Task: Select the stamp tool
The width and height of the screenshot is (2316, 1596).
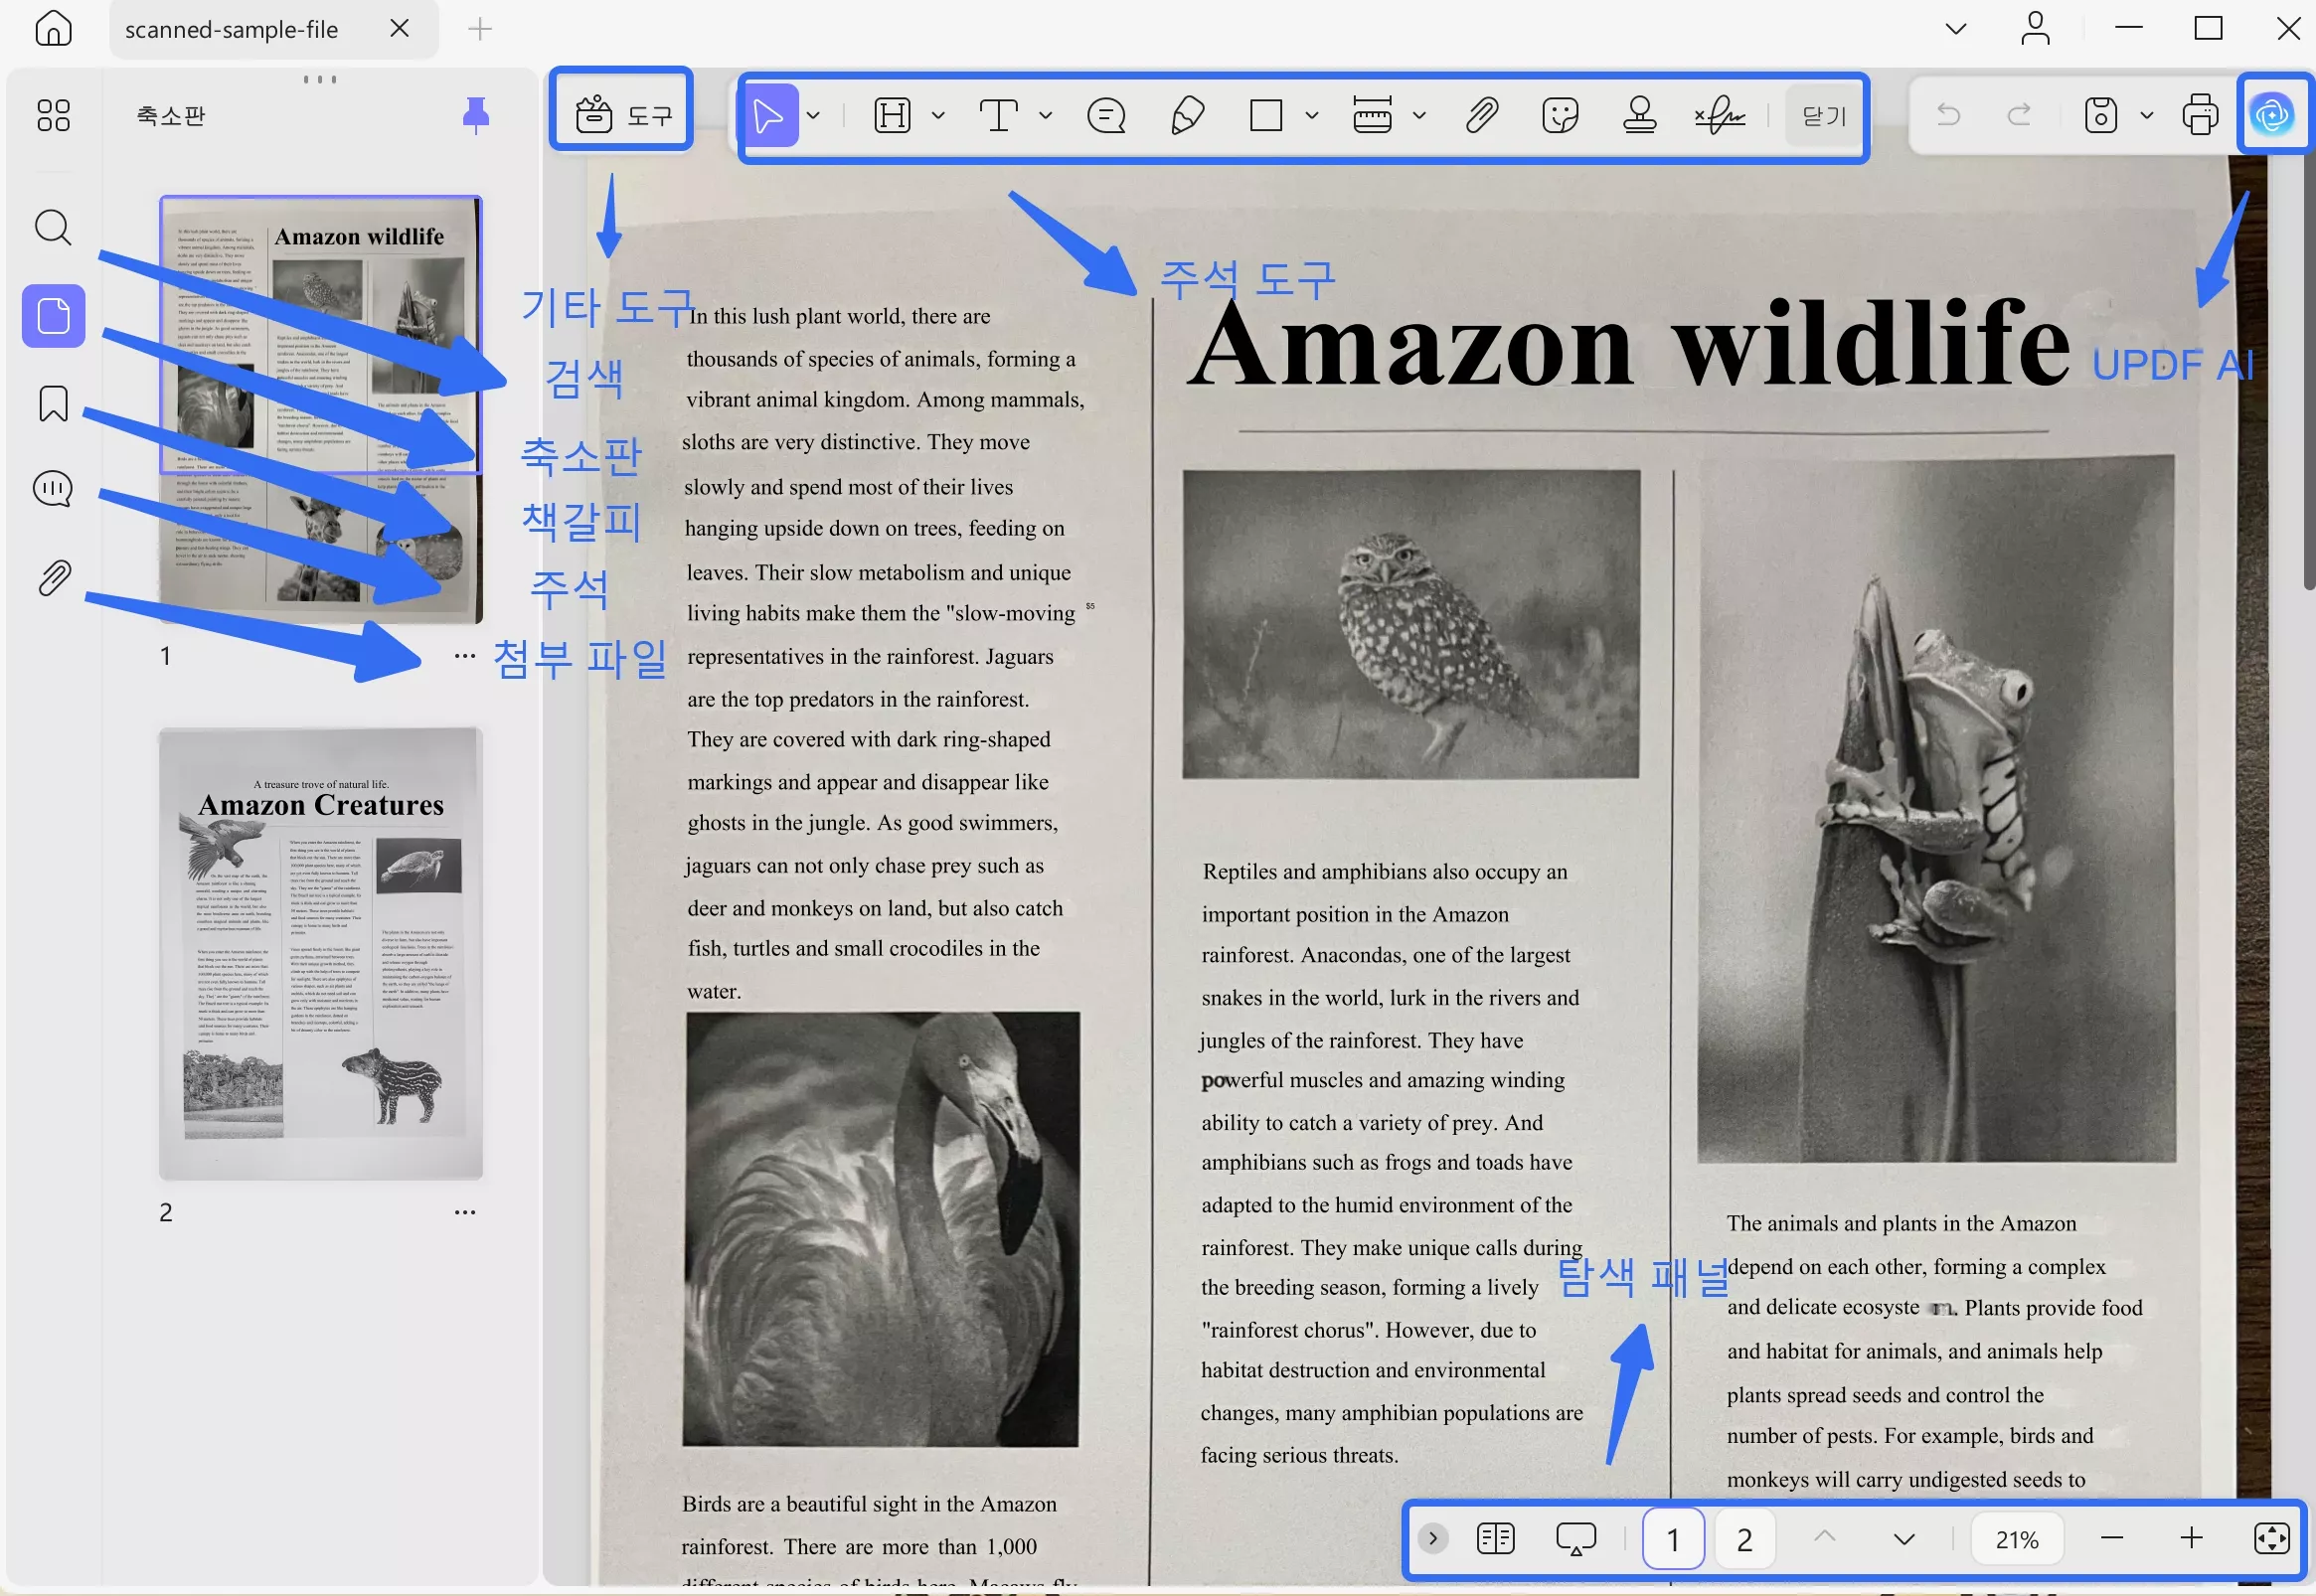Action: (x=1639, y=116)
